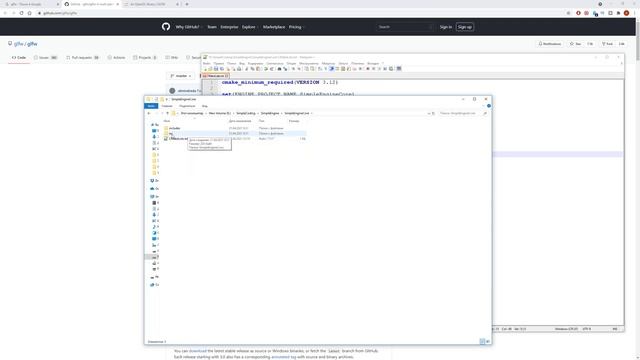Click Redo icon in Notepad++ toolbar
640x360 pixels.
(272, 69)
